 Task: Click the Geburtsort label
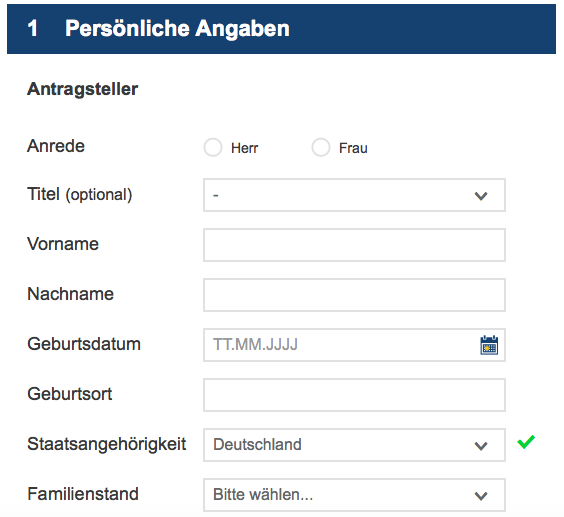70,394
